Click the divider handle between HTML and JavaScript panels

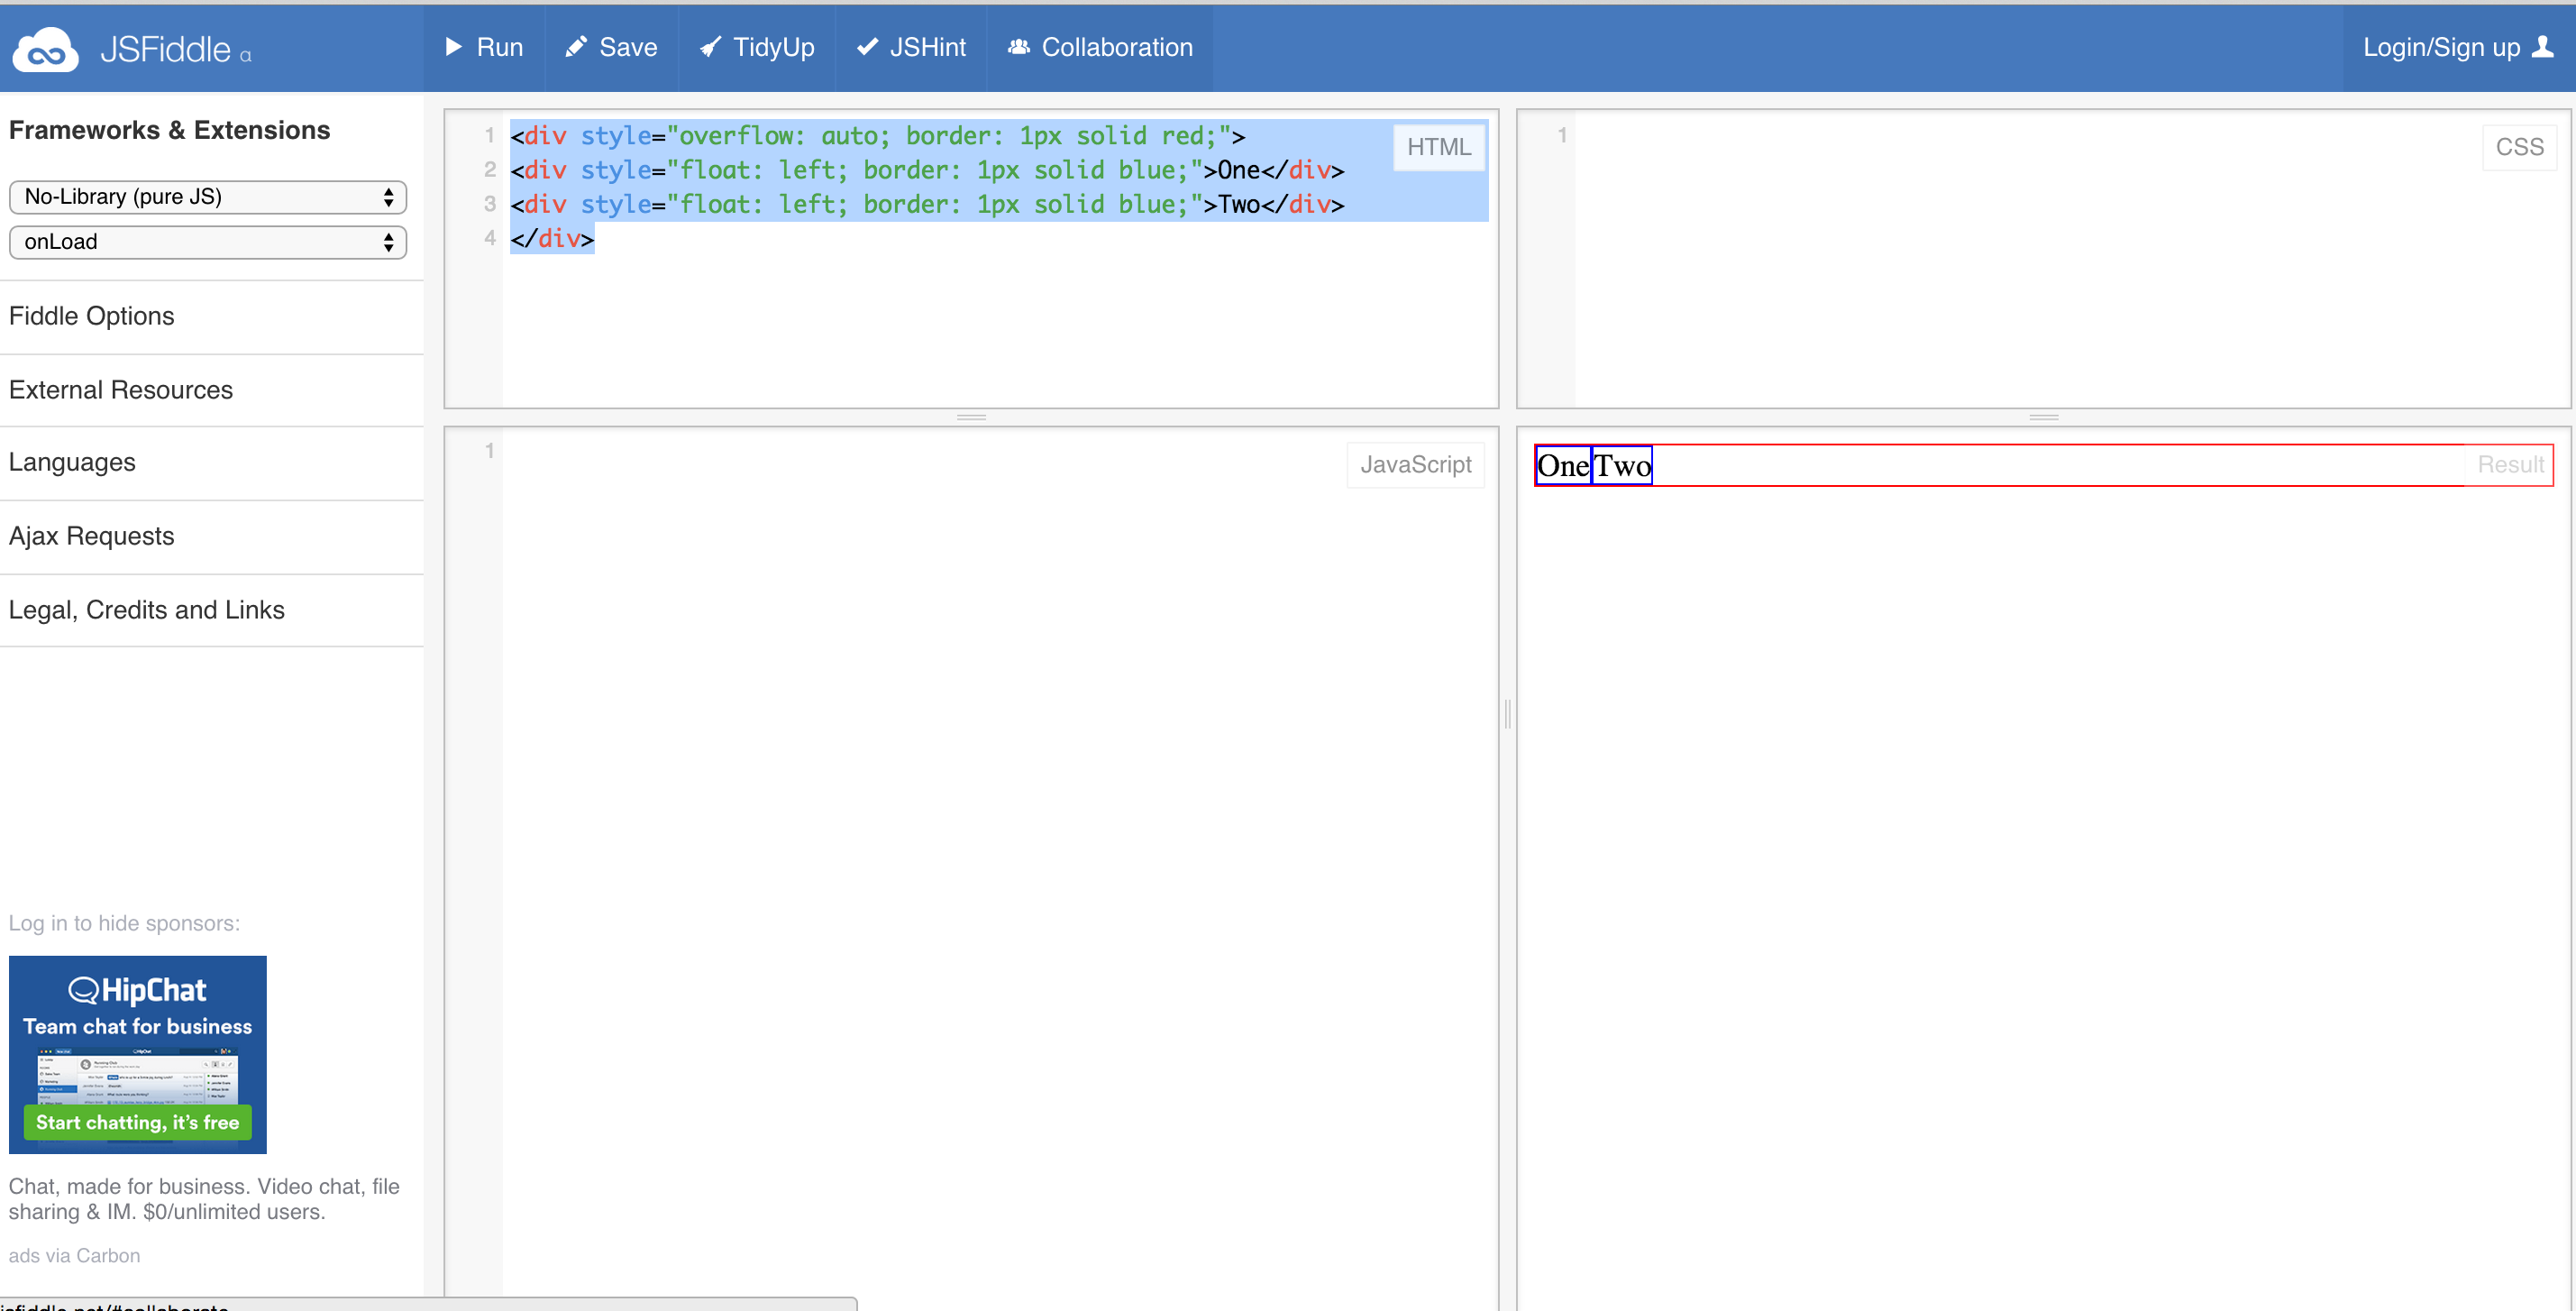[x=971, y=417]
